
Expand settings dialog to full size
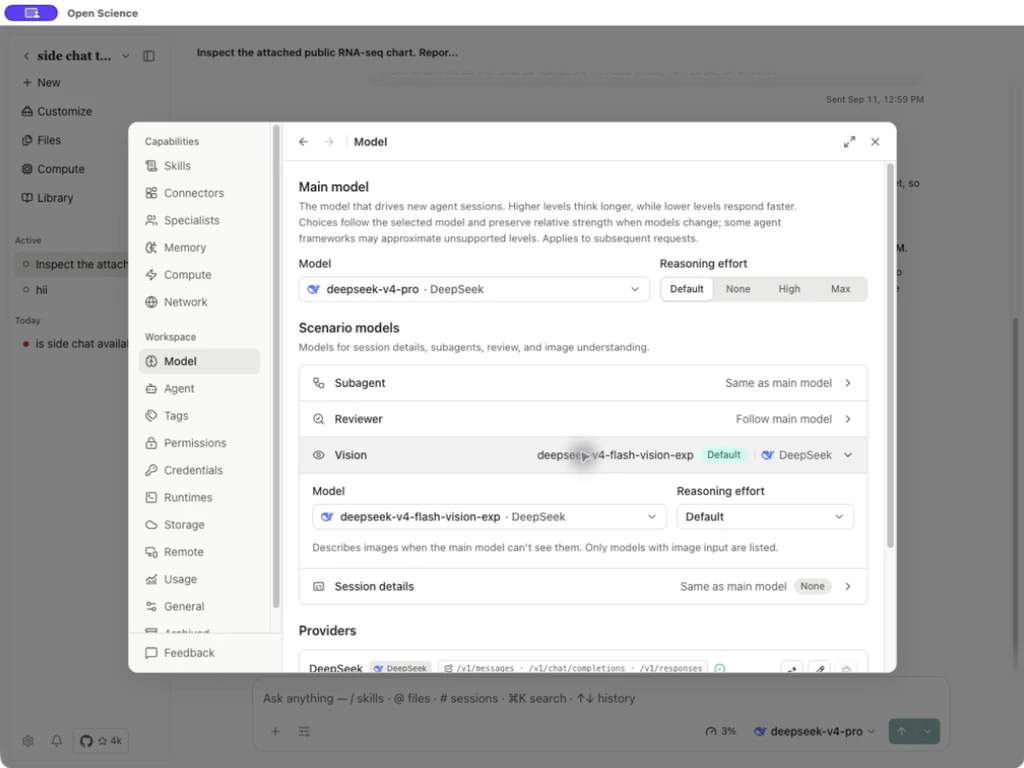click(x=849, y=142)
